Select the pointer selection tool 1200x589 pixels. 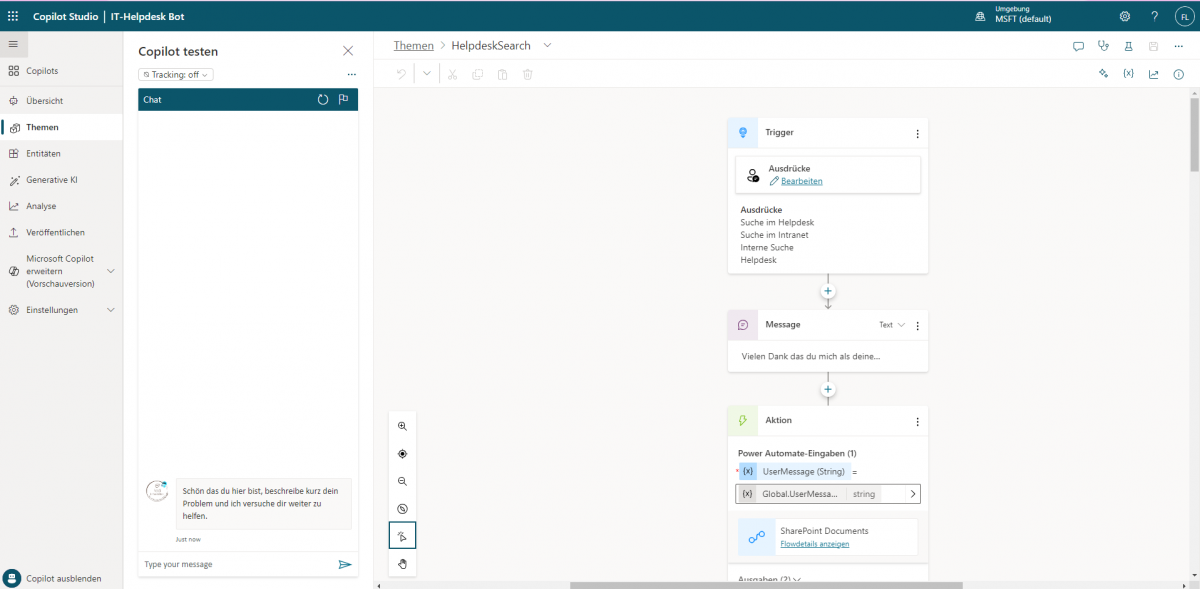point(403,536)
